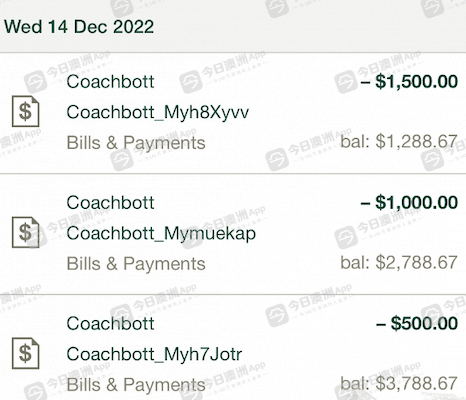This screenshot has width=466, height=400.
Task: Click the bal: $3,788.67 balance label
Action: pos(399,384)
